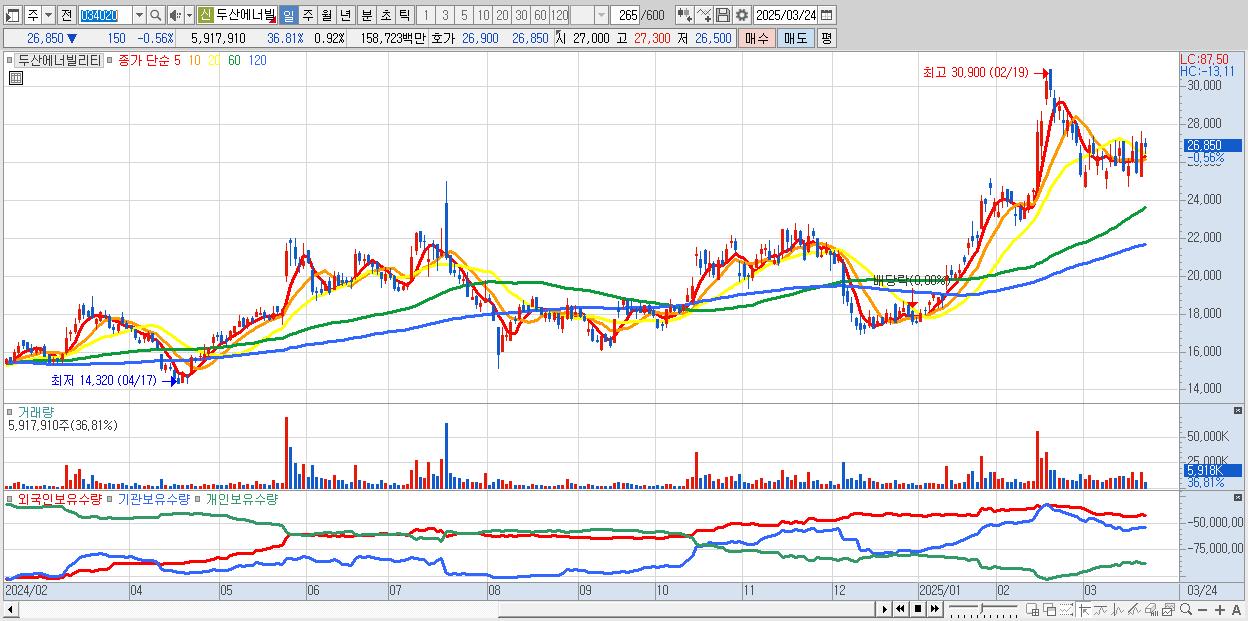Click the letter A text tool icon
1248x621 pixels.
1236,610
